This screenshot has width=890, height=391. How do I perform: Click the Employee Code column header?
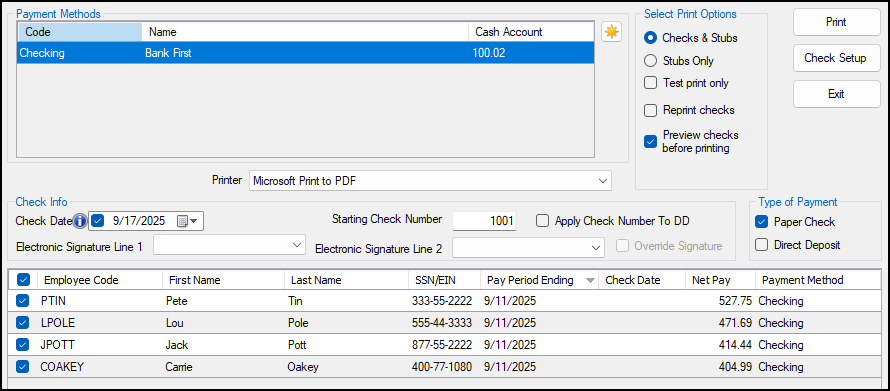click(100, 280)
